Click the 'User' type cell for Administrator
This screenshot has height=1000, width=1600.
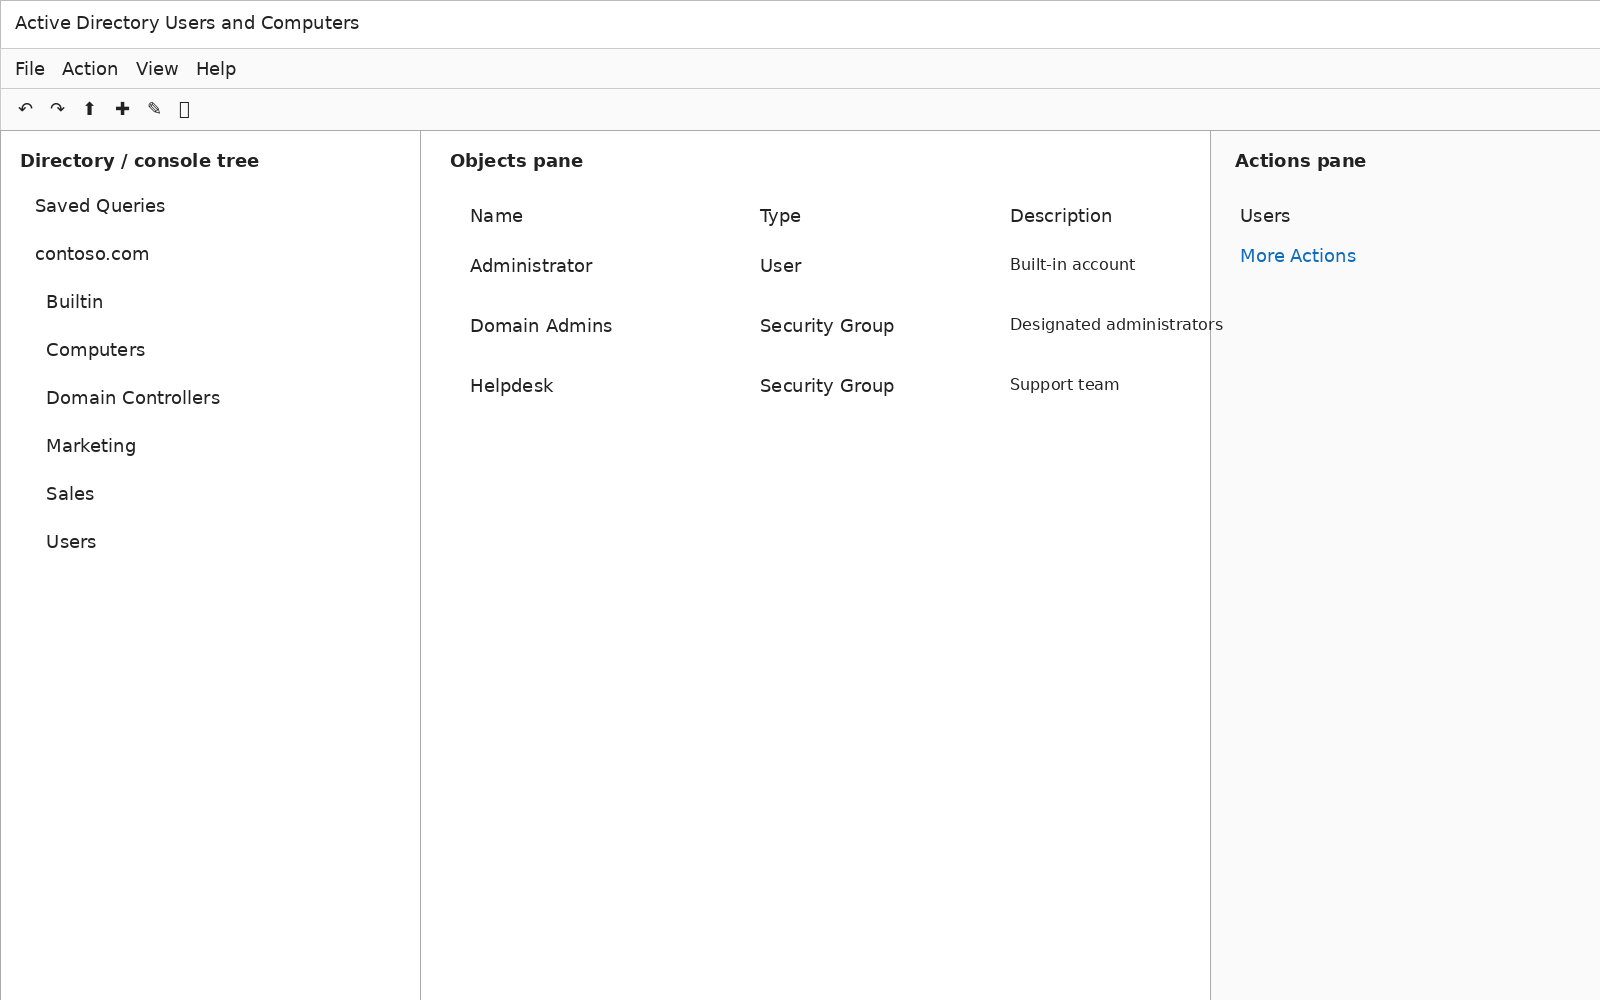[781, 266]
